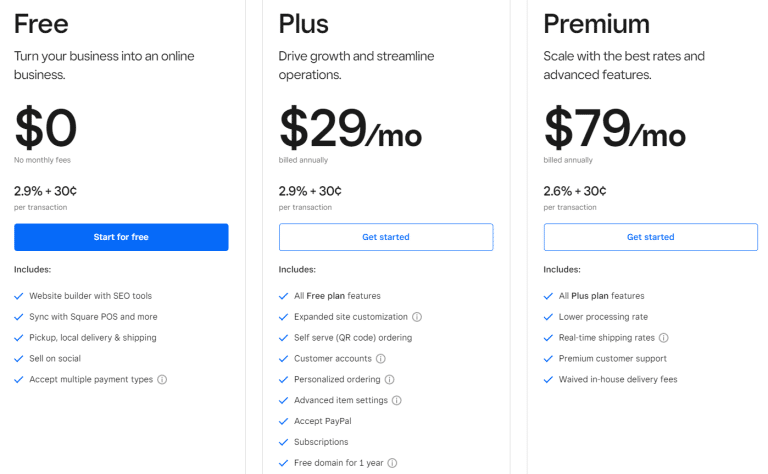768x474 pixels.
Task: Click the All Free plan features item
Action: 337,296
